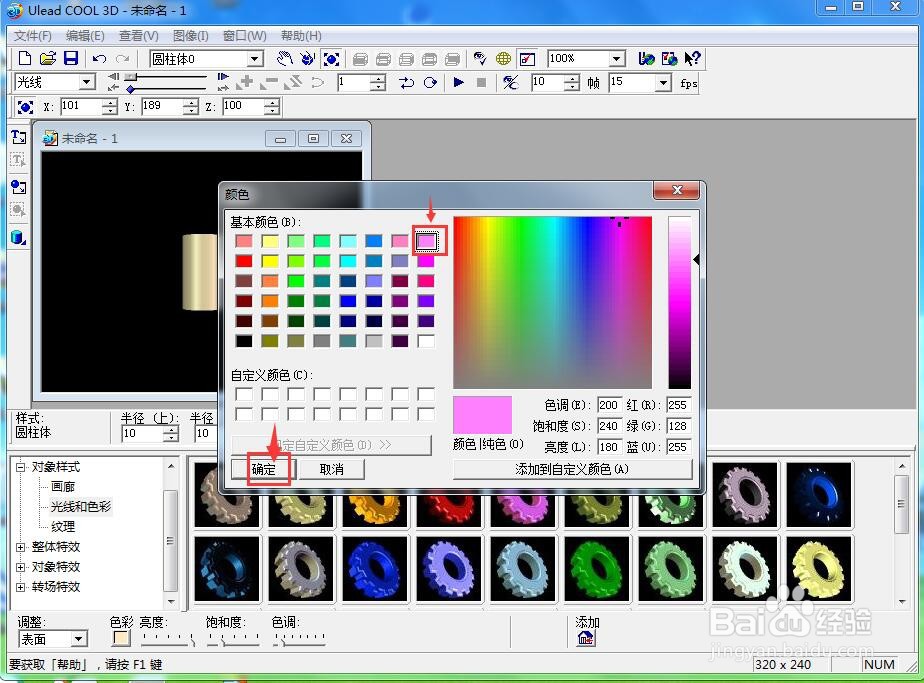Select 光线和色彩 in the tree
Screen dimensions: 924x683
tap(81, 506)
